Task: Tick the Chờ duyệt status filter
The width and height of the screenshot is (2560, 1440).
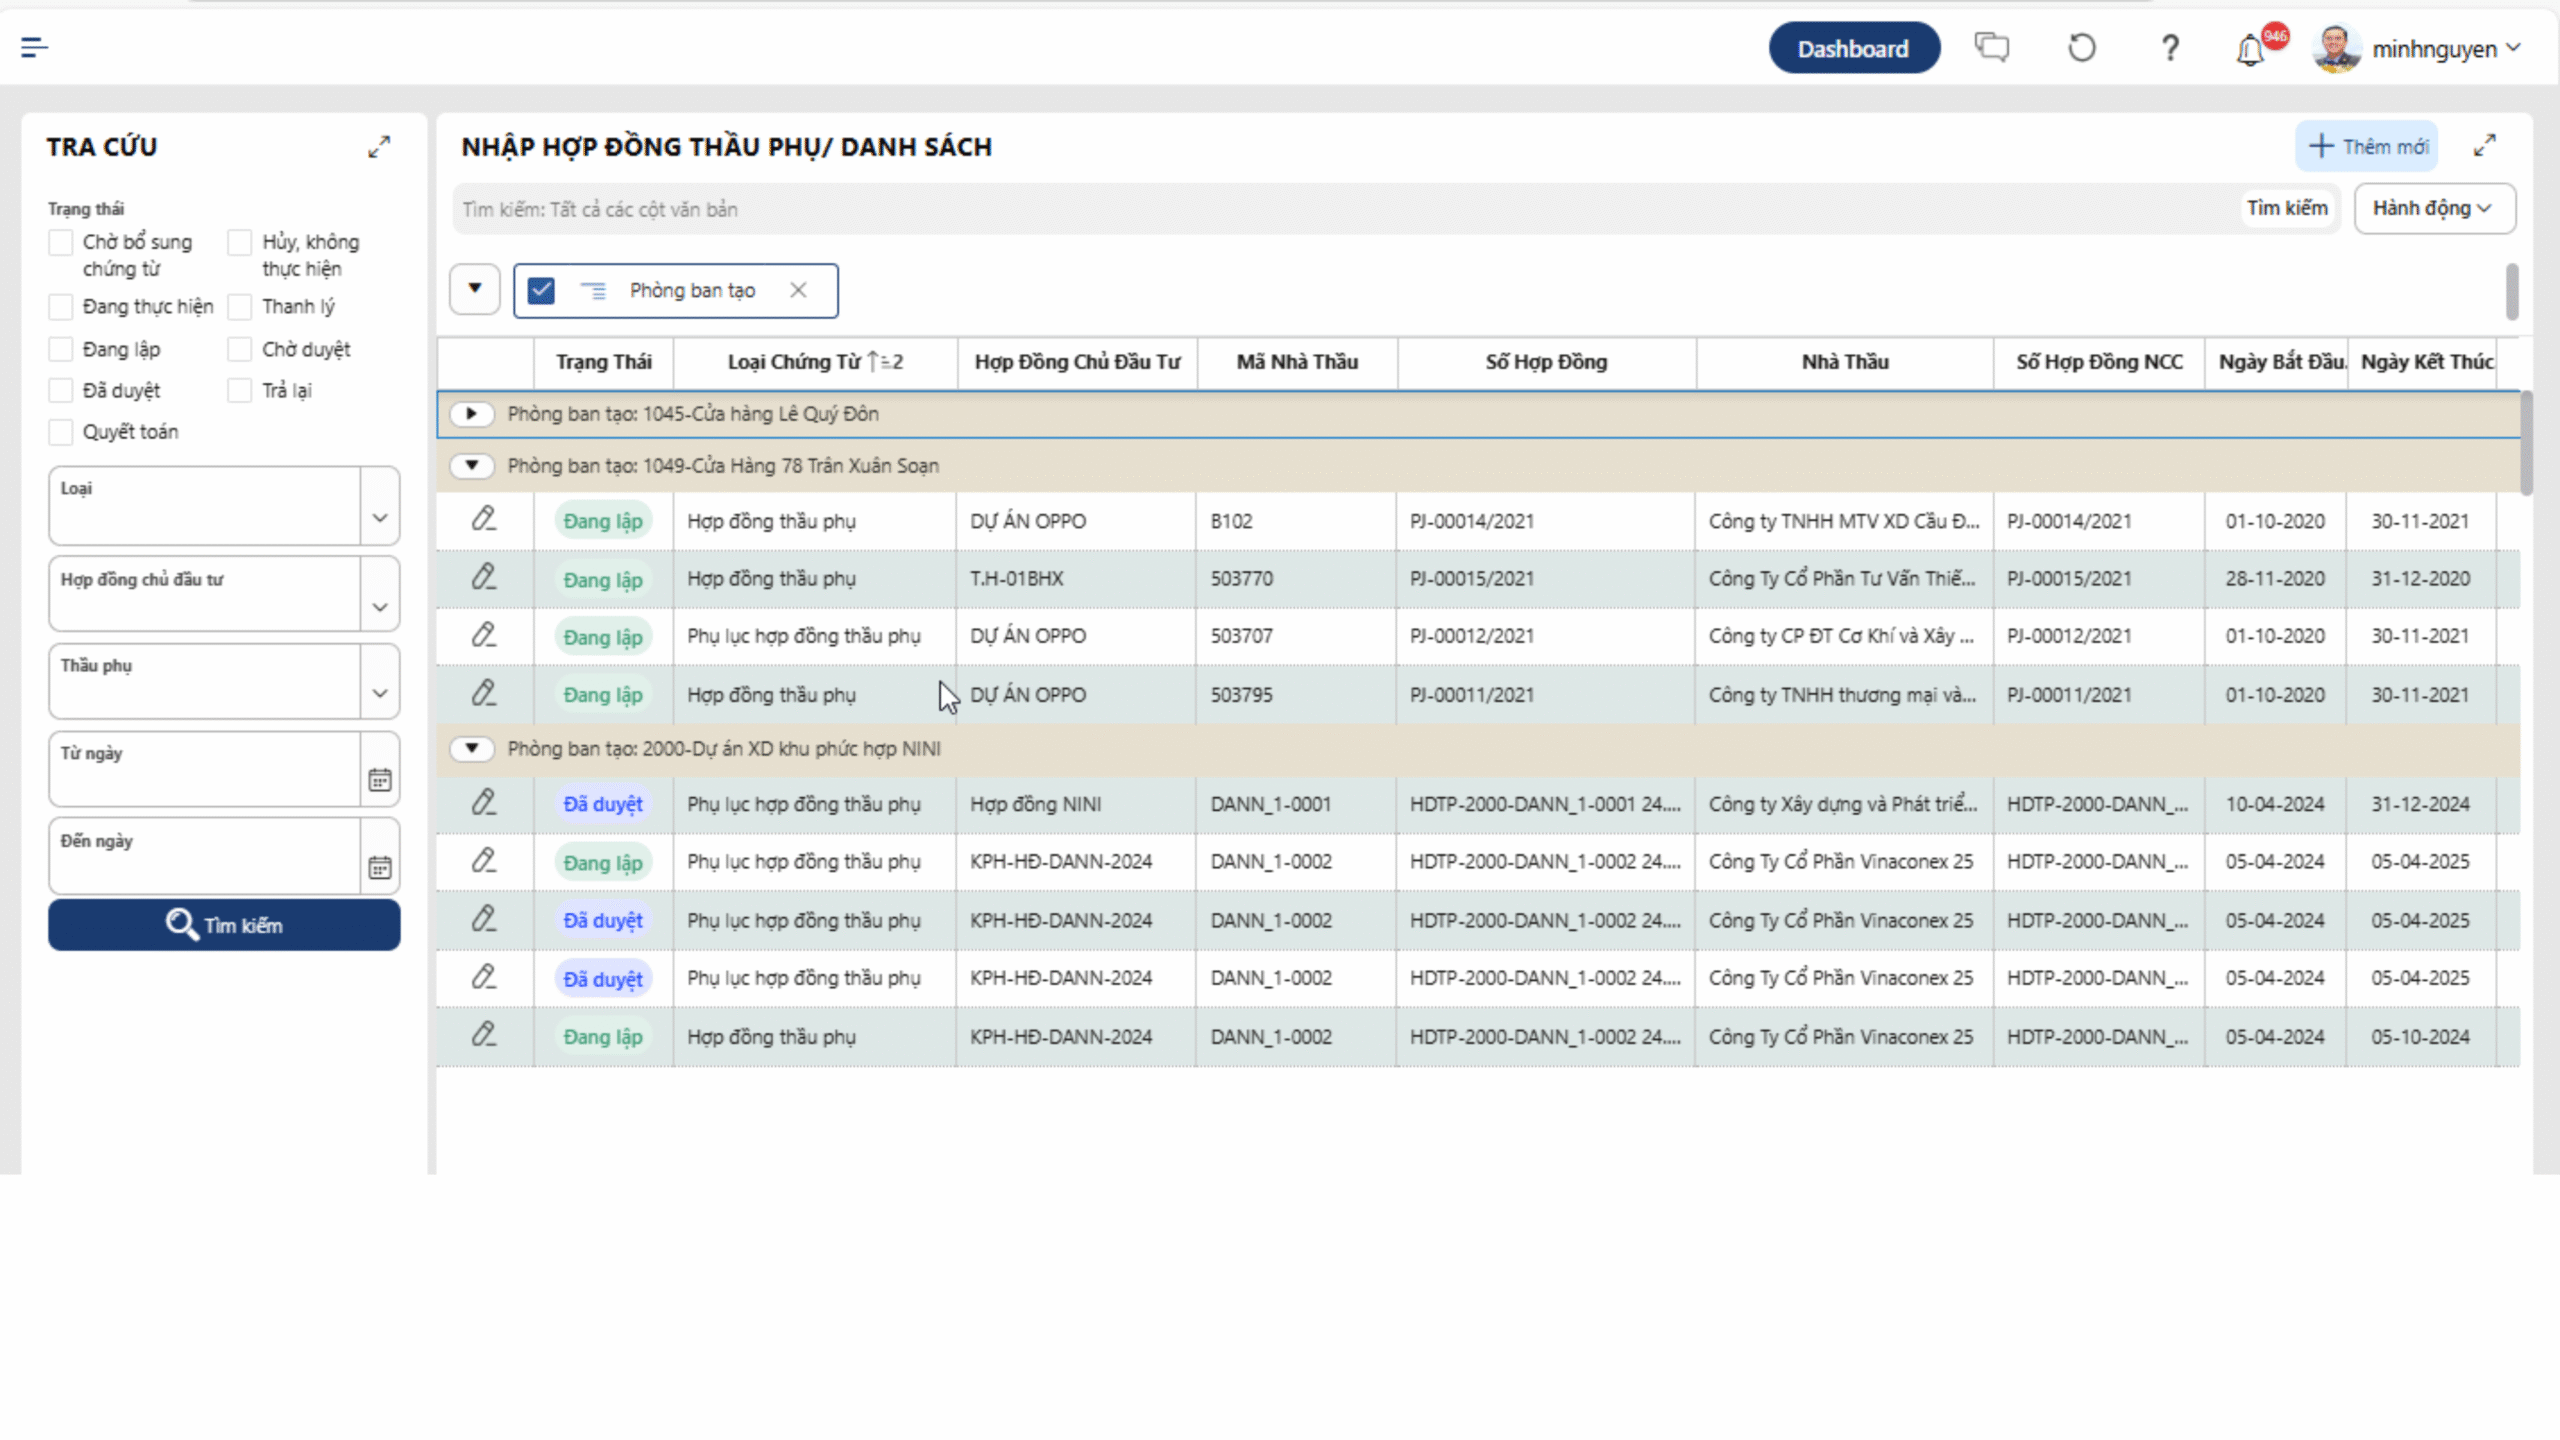Action: point(240,349)
